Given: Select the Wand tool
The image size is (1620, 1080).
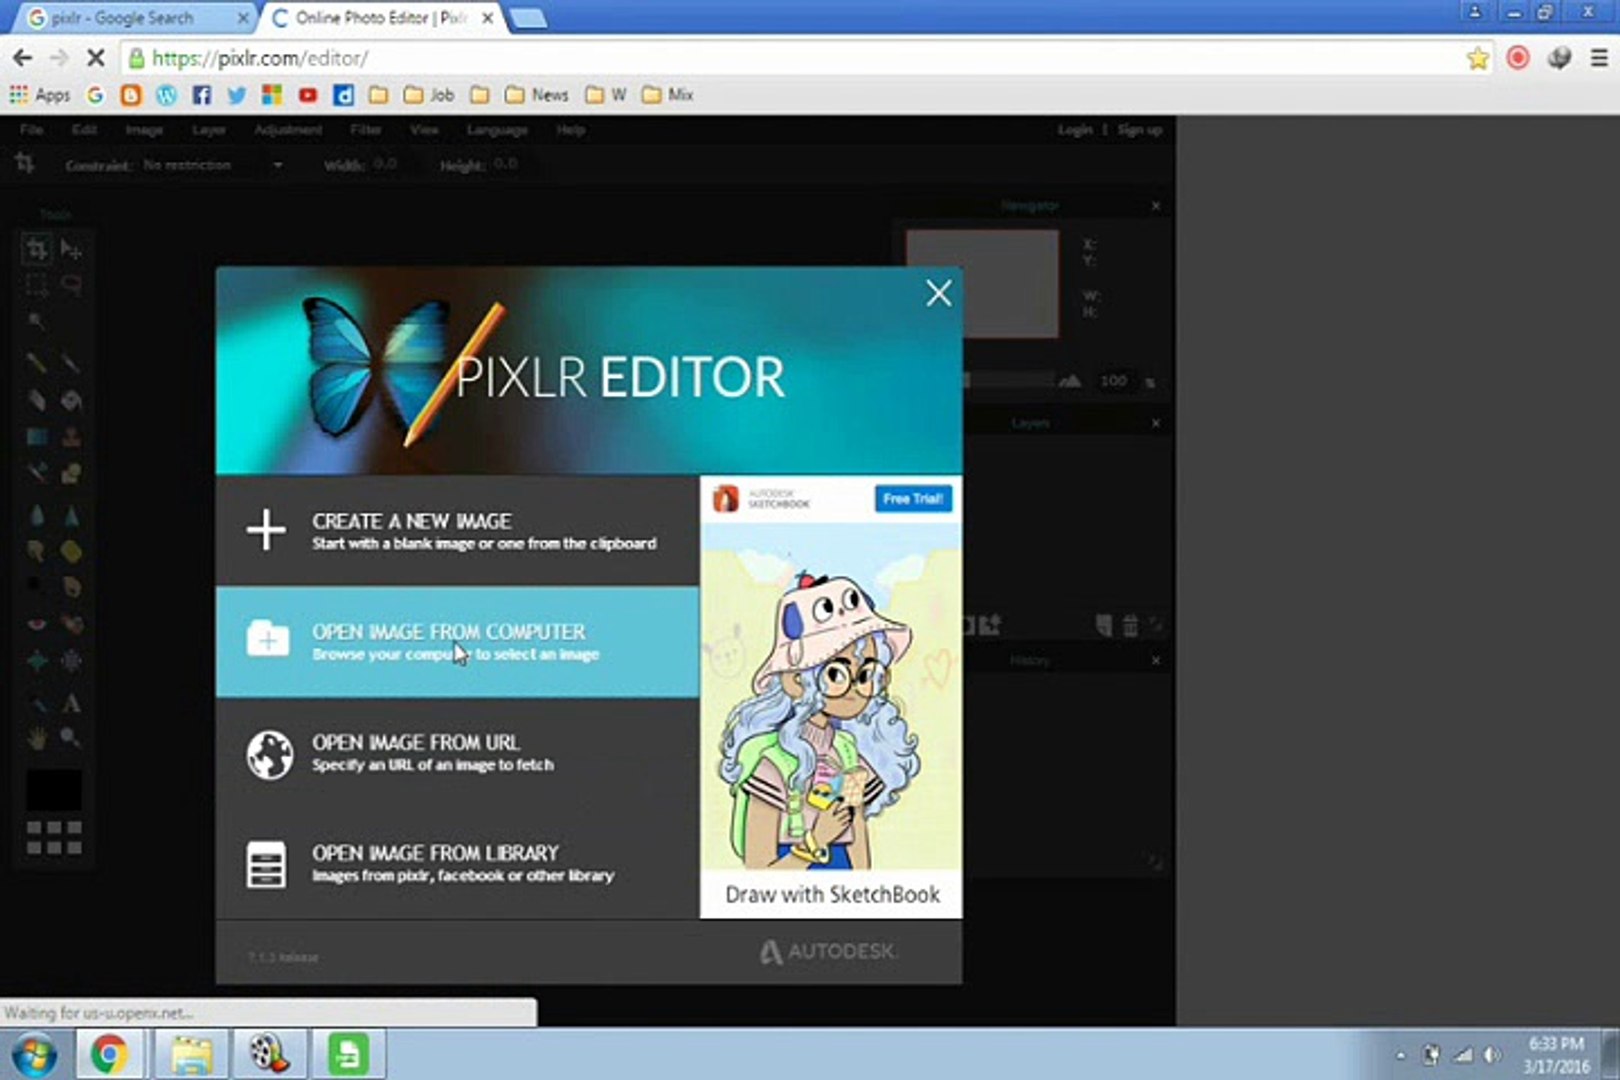Looking at the screenshot, I should point(37,321).
